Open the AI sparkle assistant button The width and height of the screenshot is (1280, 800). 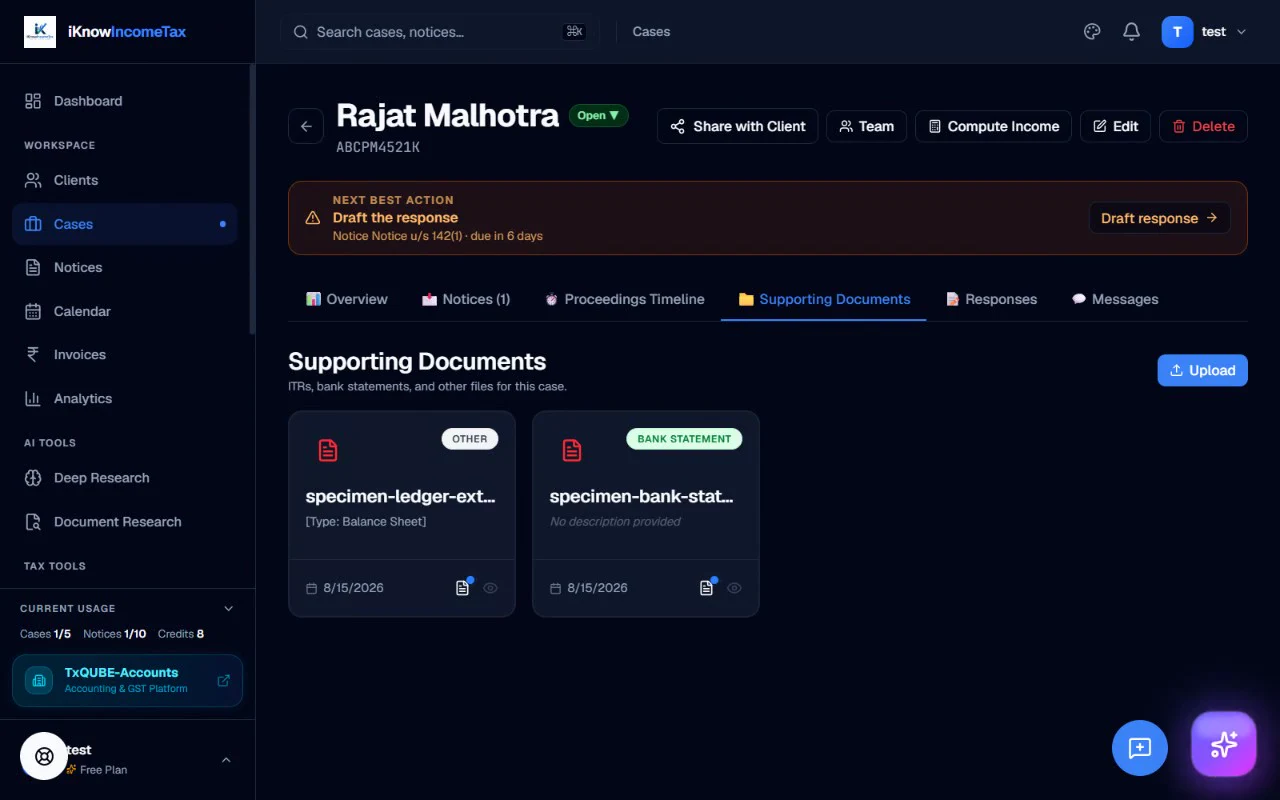1224,744
